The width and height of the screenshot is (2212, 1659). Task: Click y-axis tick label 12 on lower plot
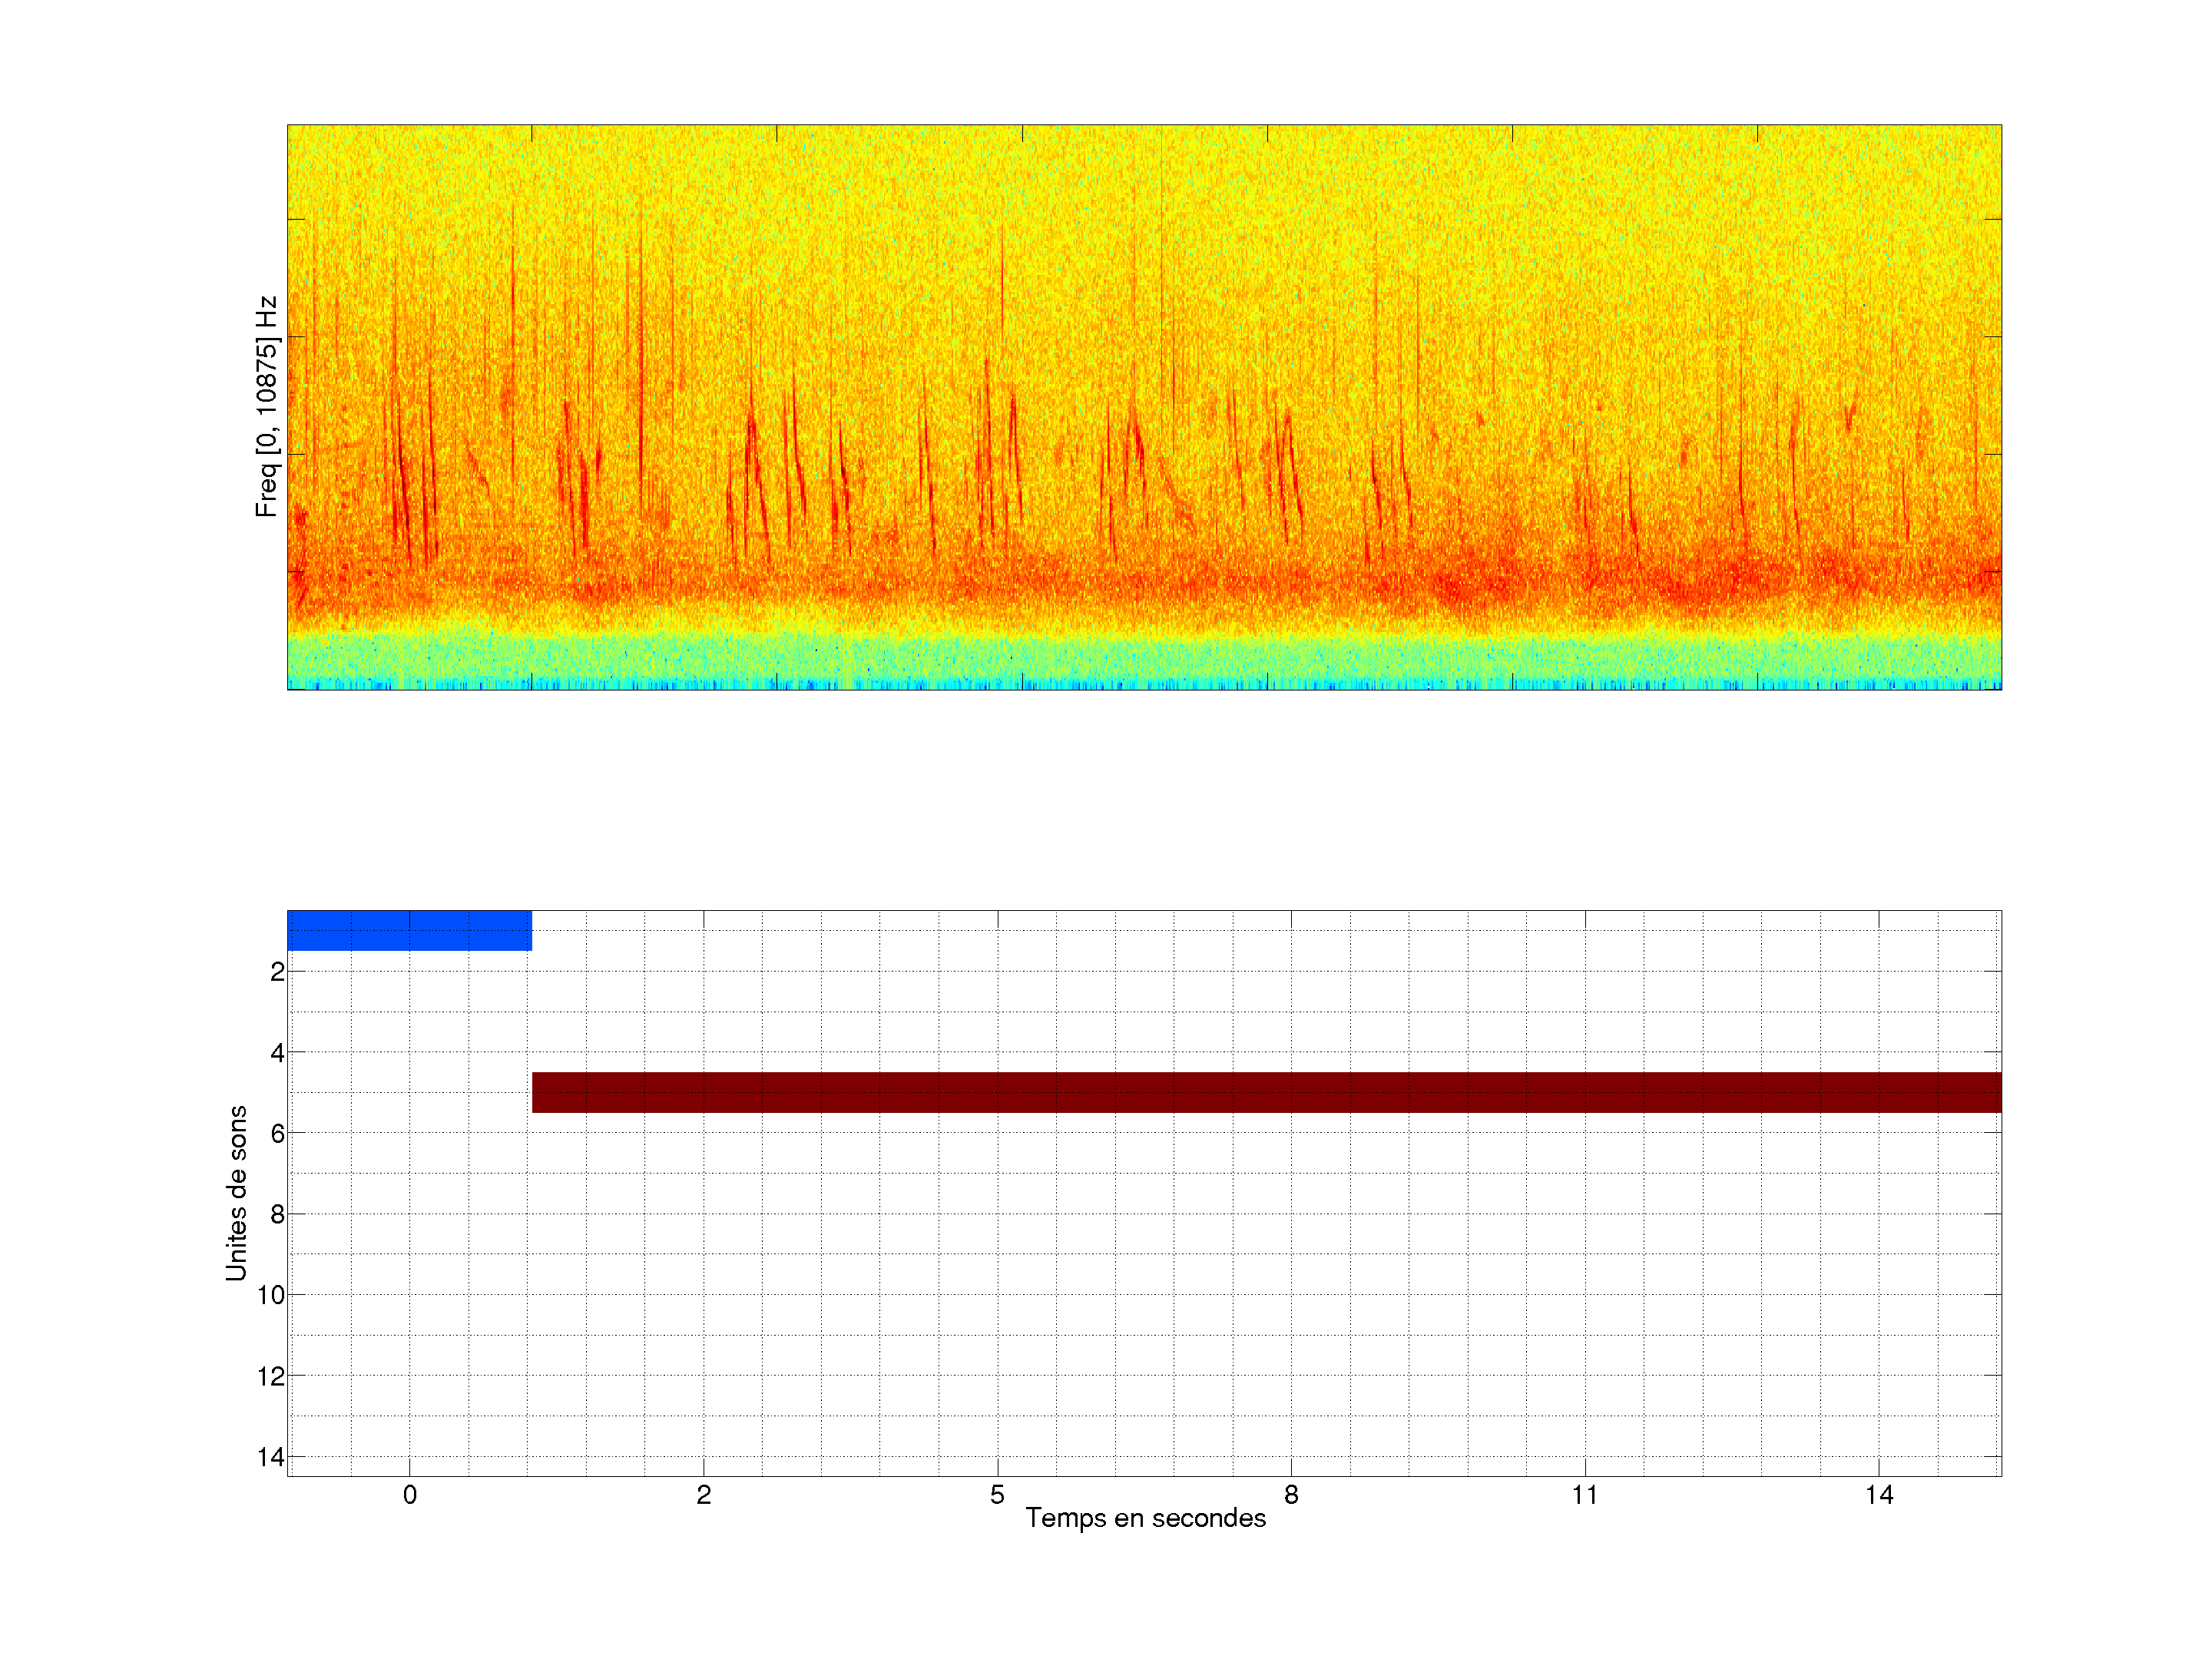(x=271, y=1377)
